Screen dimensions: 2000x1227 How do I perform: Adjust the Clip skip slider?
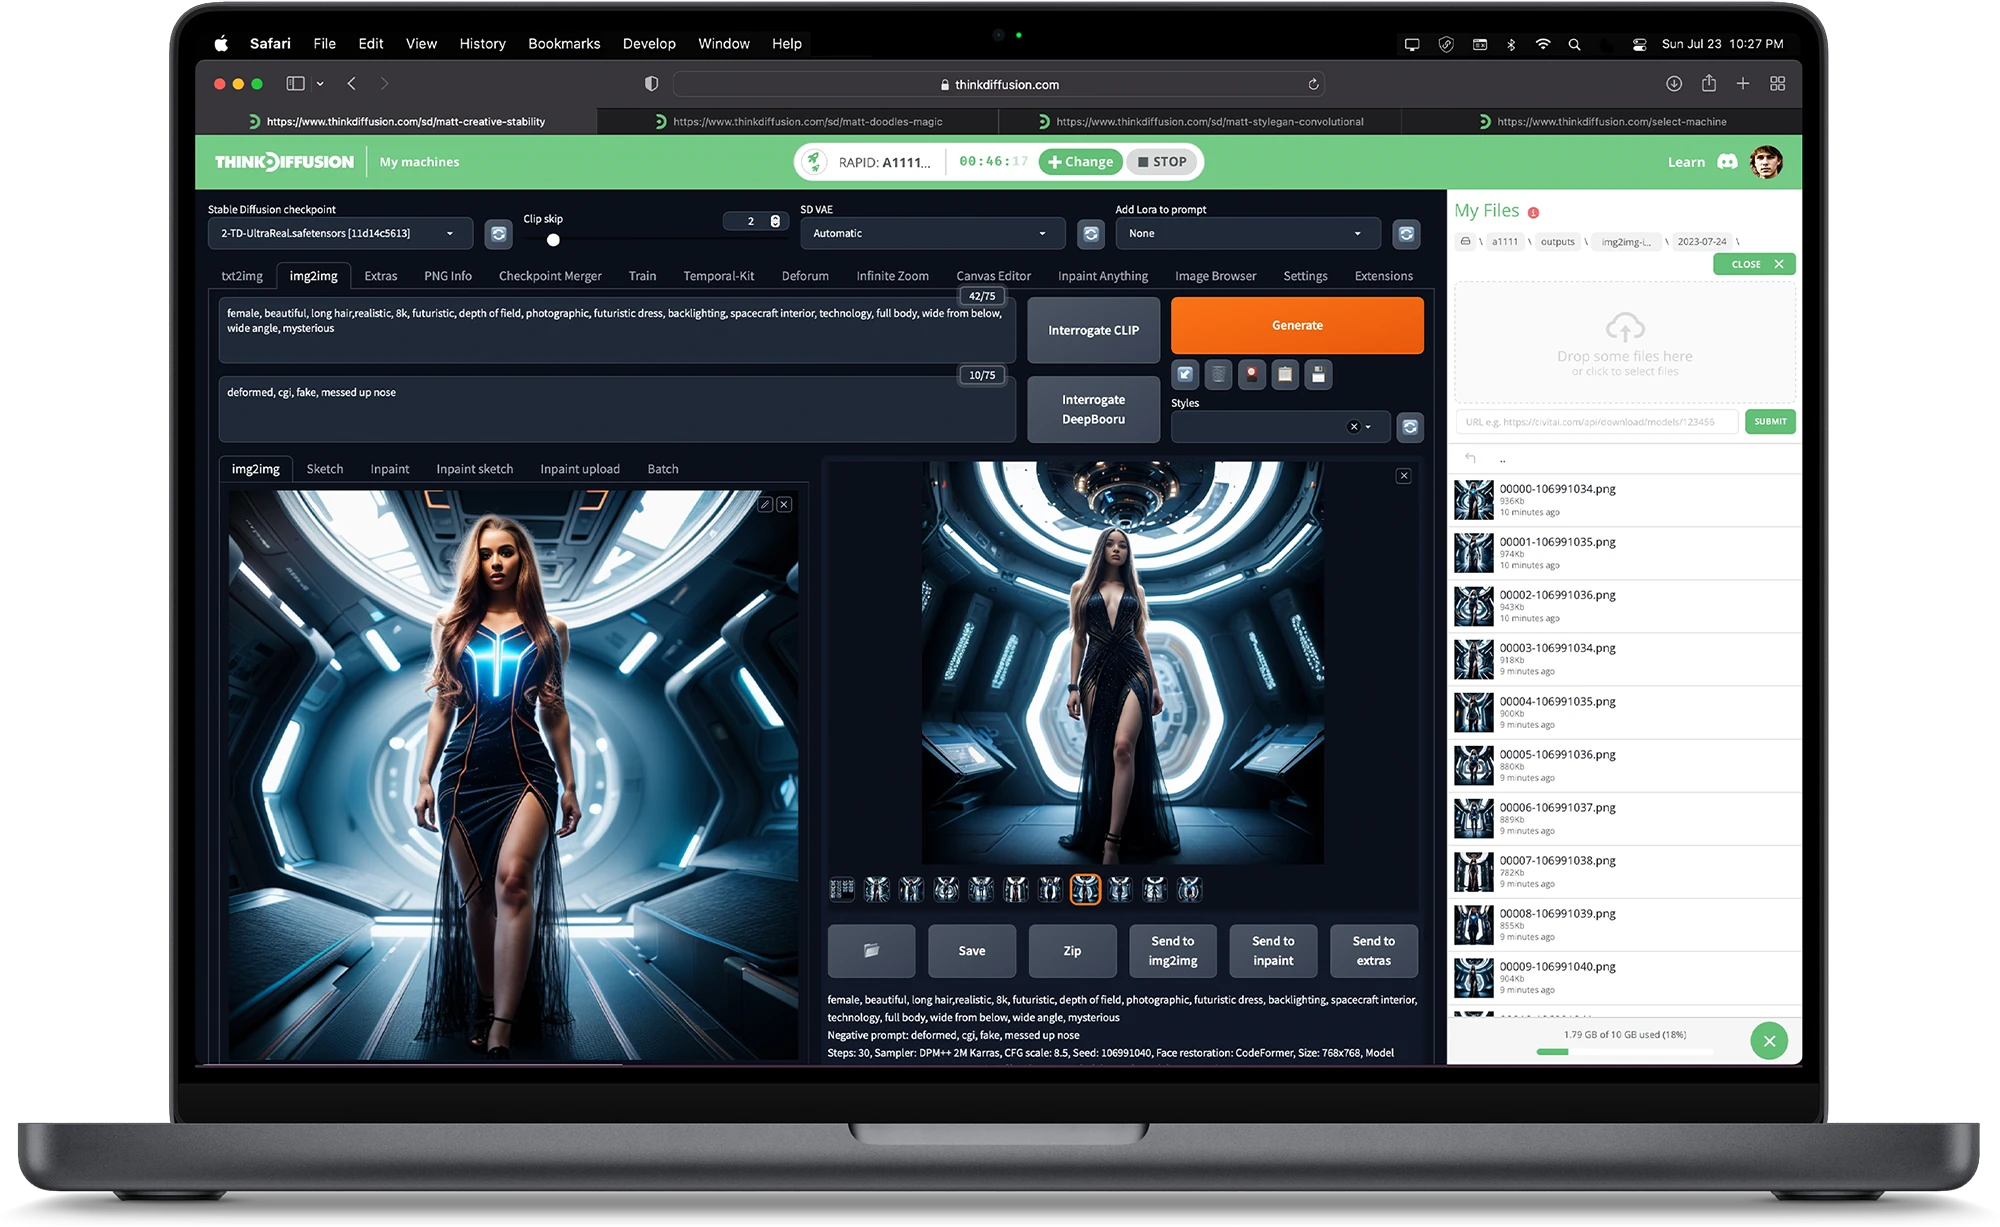(x=552, y=240)
